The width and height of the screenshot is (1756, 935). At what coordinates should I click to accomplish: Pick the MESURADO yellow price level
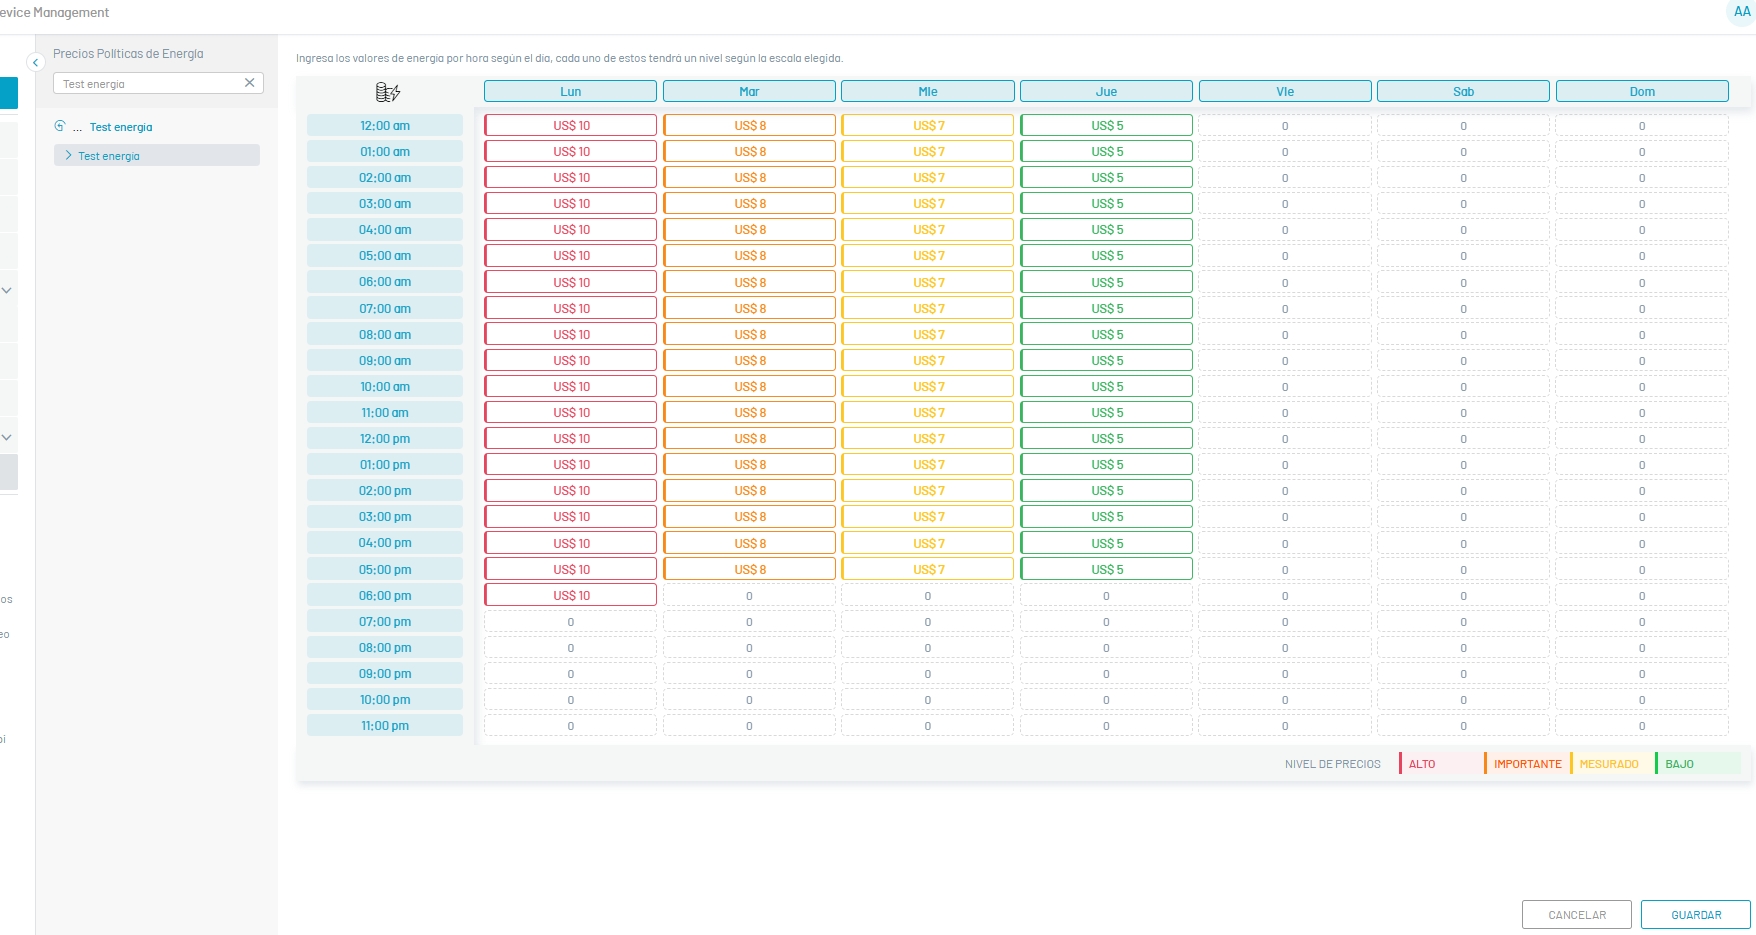pyautogui.click(x=1611, y=763)
